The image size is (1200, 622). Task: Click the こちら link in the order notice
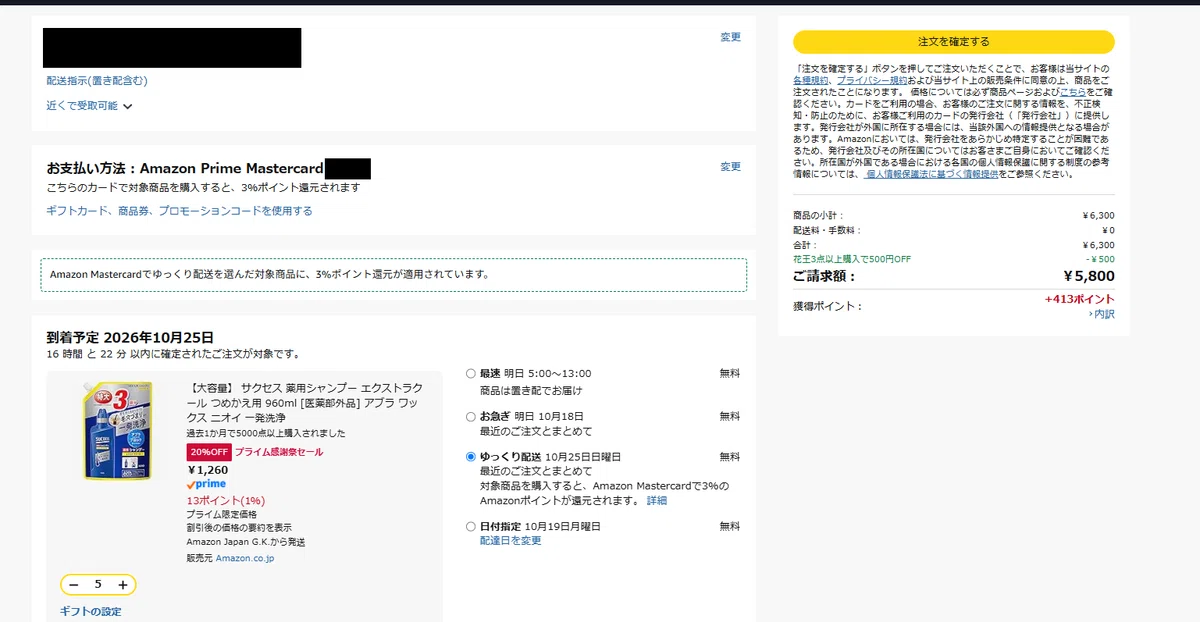pyautogui.click(x=1072, y=91)
